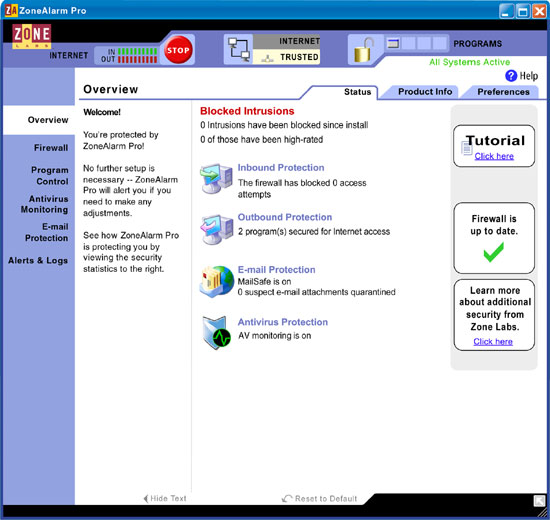Click the network zones computers icon

(239, 49)
